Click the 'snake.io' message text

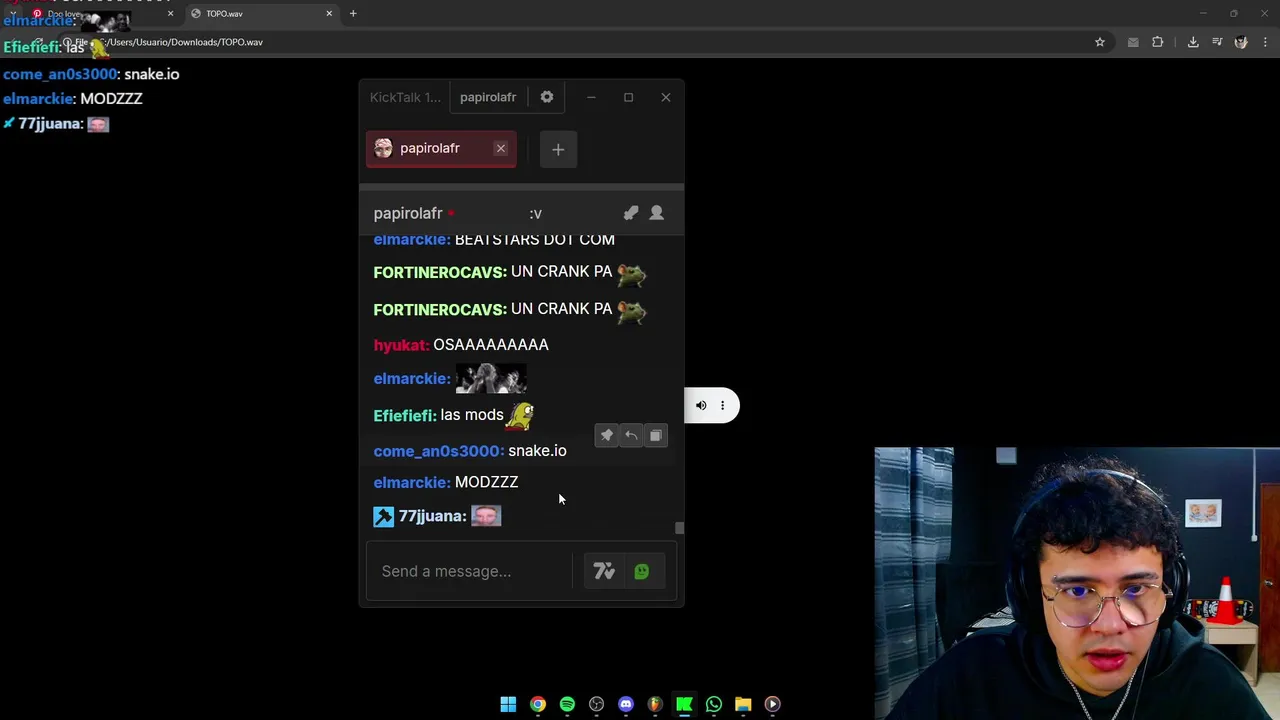pyautogui.click(x=537, y=451)
